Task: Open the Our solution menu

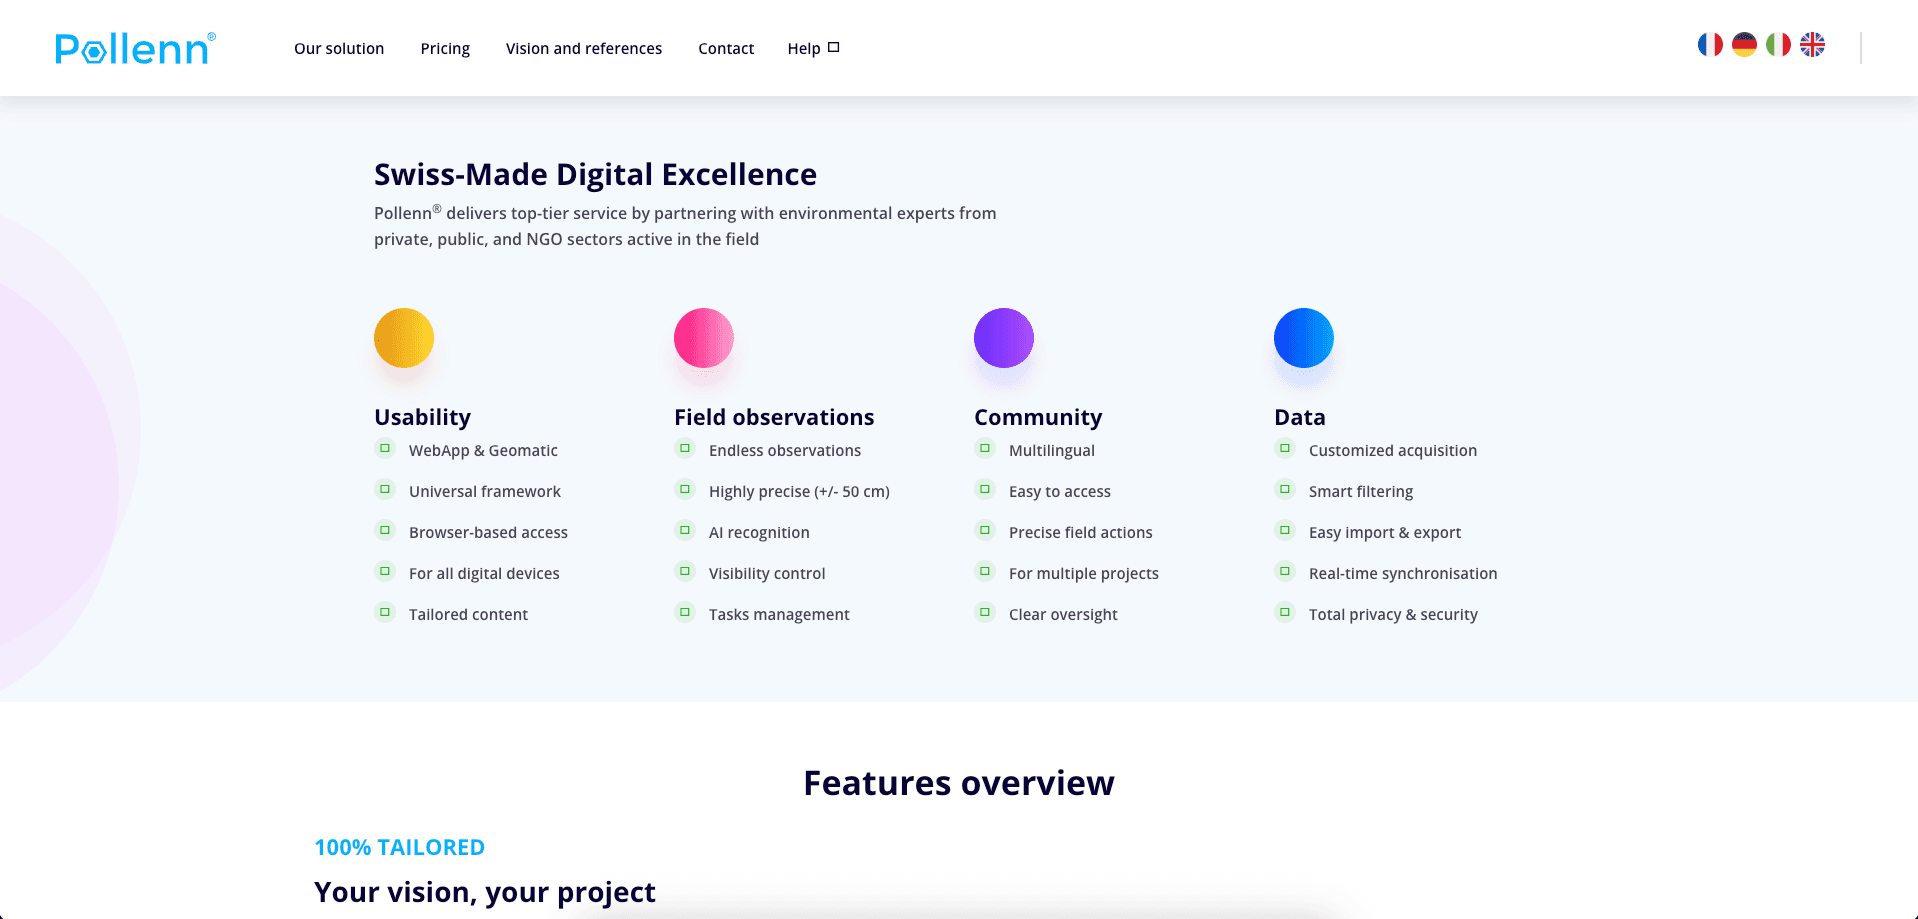Action: 339,48
